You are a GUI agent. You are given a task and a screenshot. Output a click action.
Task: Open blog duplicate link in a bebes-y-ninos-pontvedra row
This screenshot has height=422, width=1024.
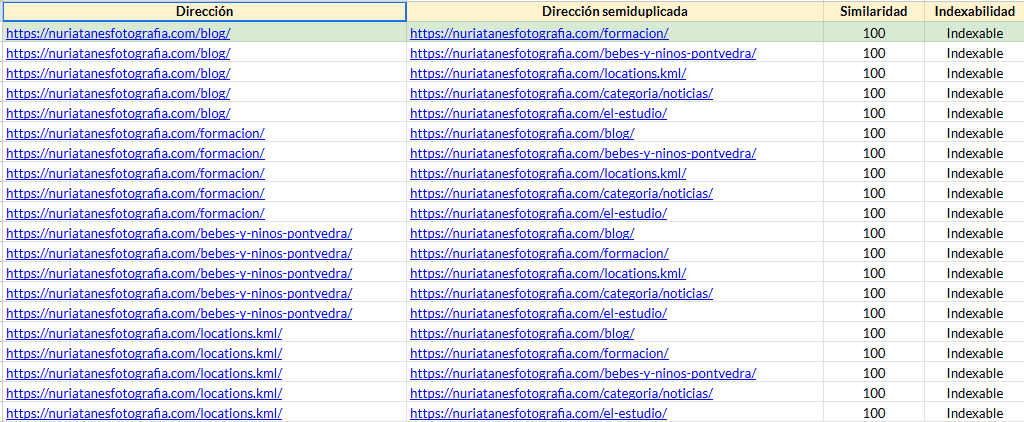tap(522, 233)
